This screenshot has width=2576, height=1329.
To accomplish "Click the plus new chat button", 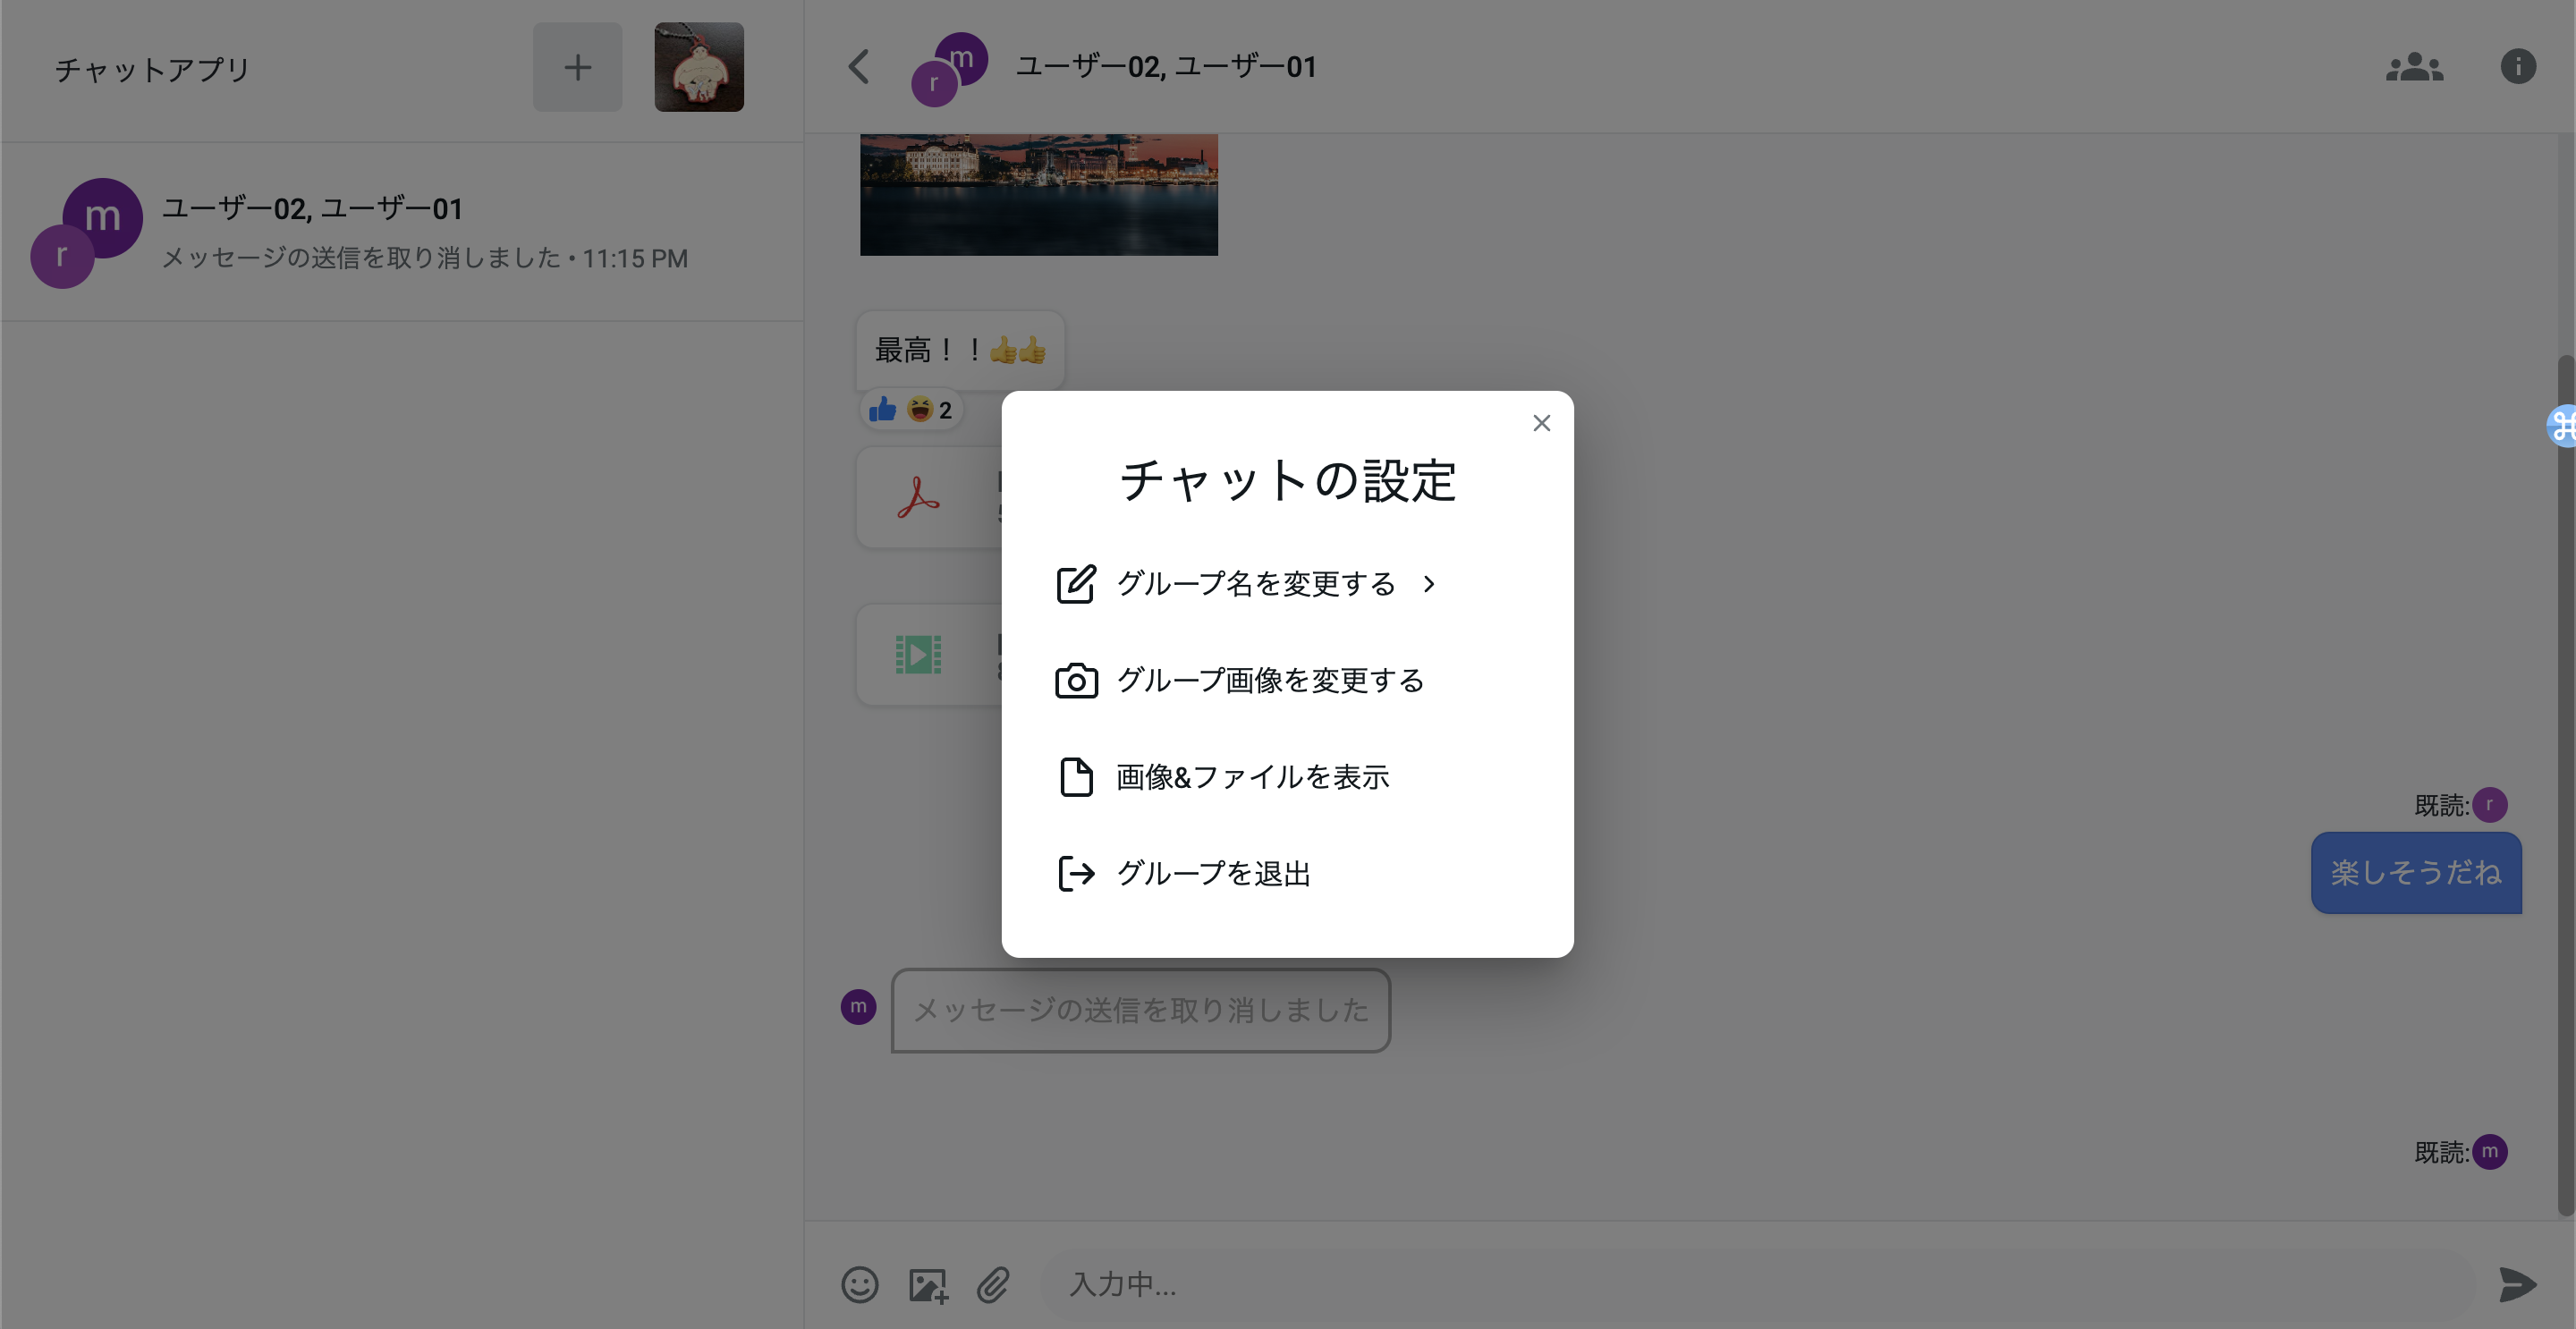I will (x=577, y=67).
